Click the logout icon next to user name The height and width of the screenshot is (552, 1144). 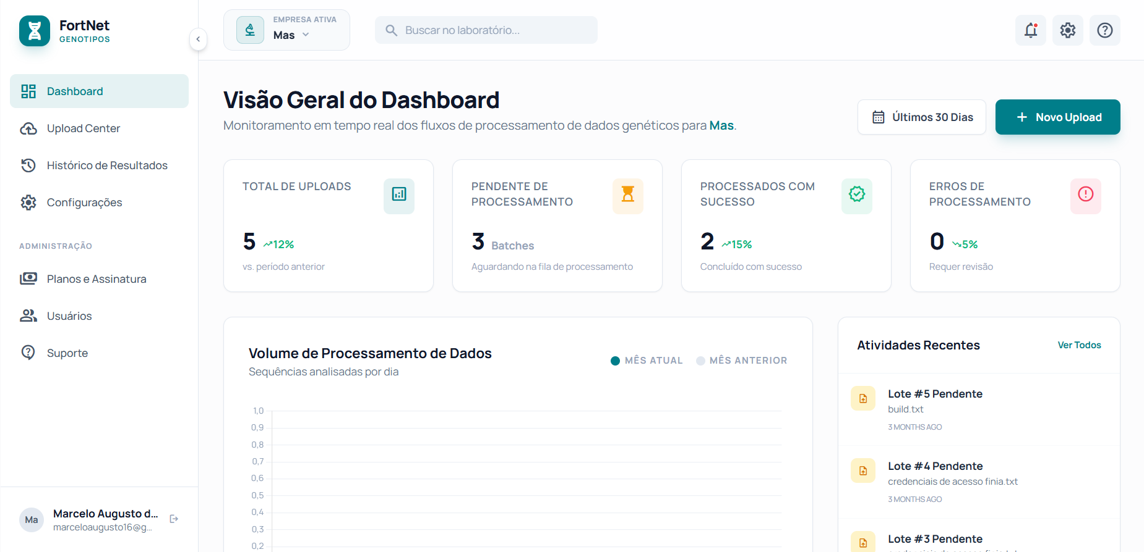pyautogui.click(x=174, y=518)
